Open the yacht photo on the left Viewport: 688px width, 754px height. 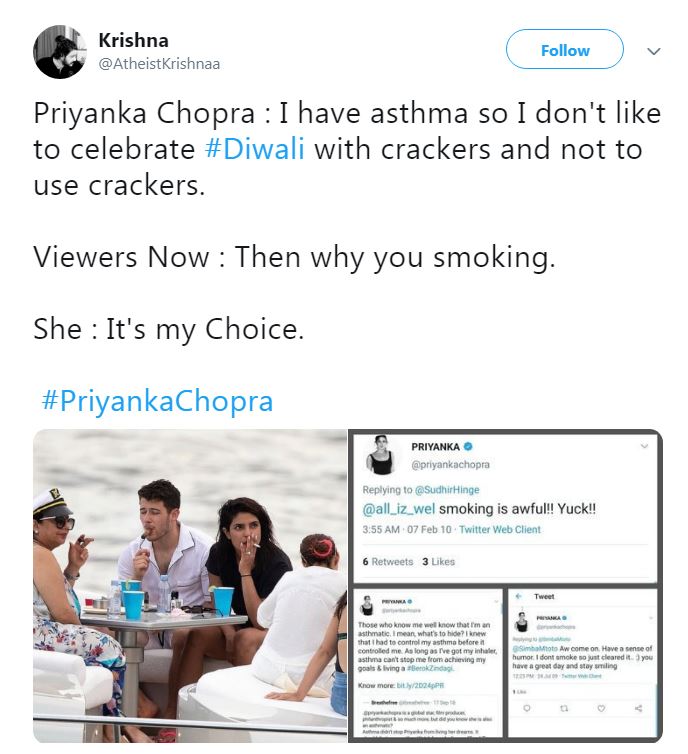coord(189,587)
